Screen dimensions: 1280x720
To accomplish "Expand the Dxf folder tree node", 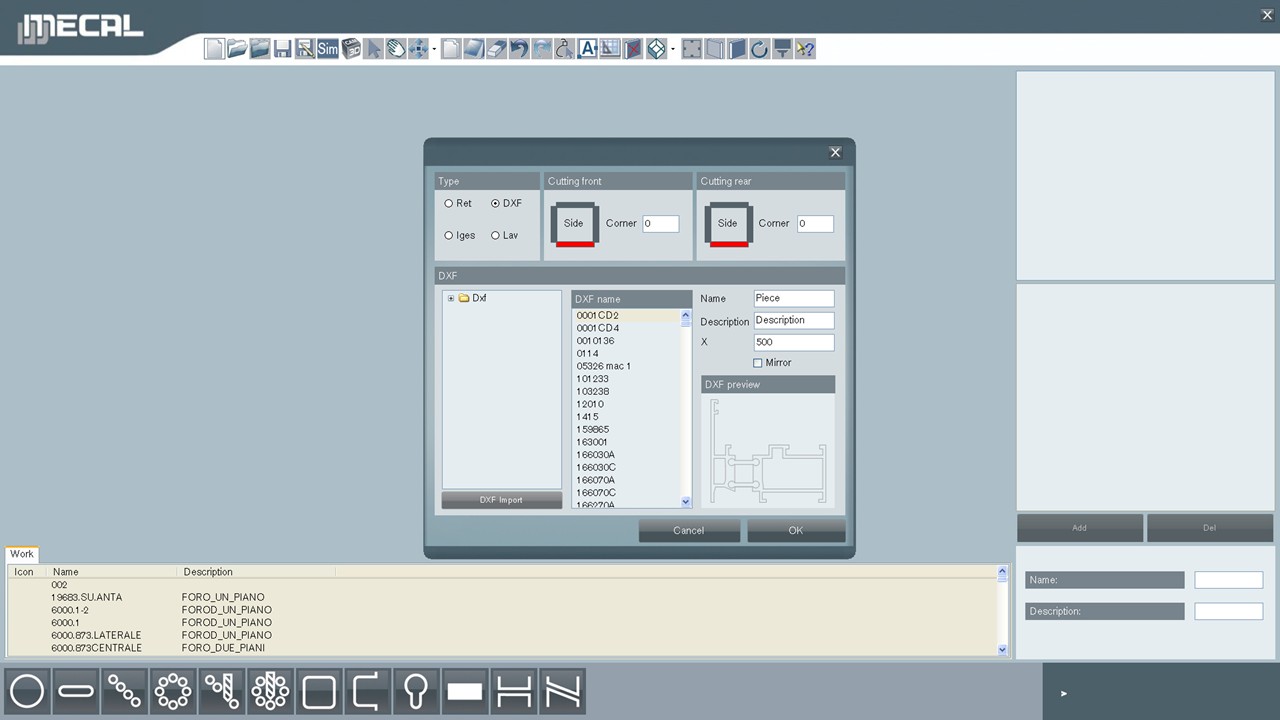I will coord(451,298).
